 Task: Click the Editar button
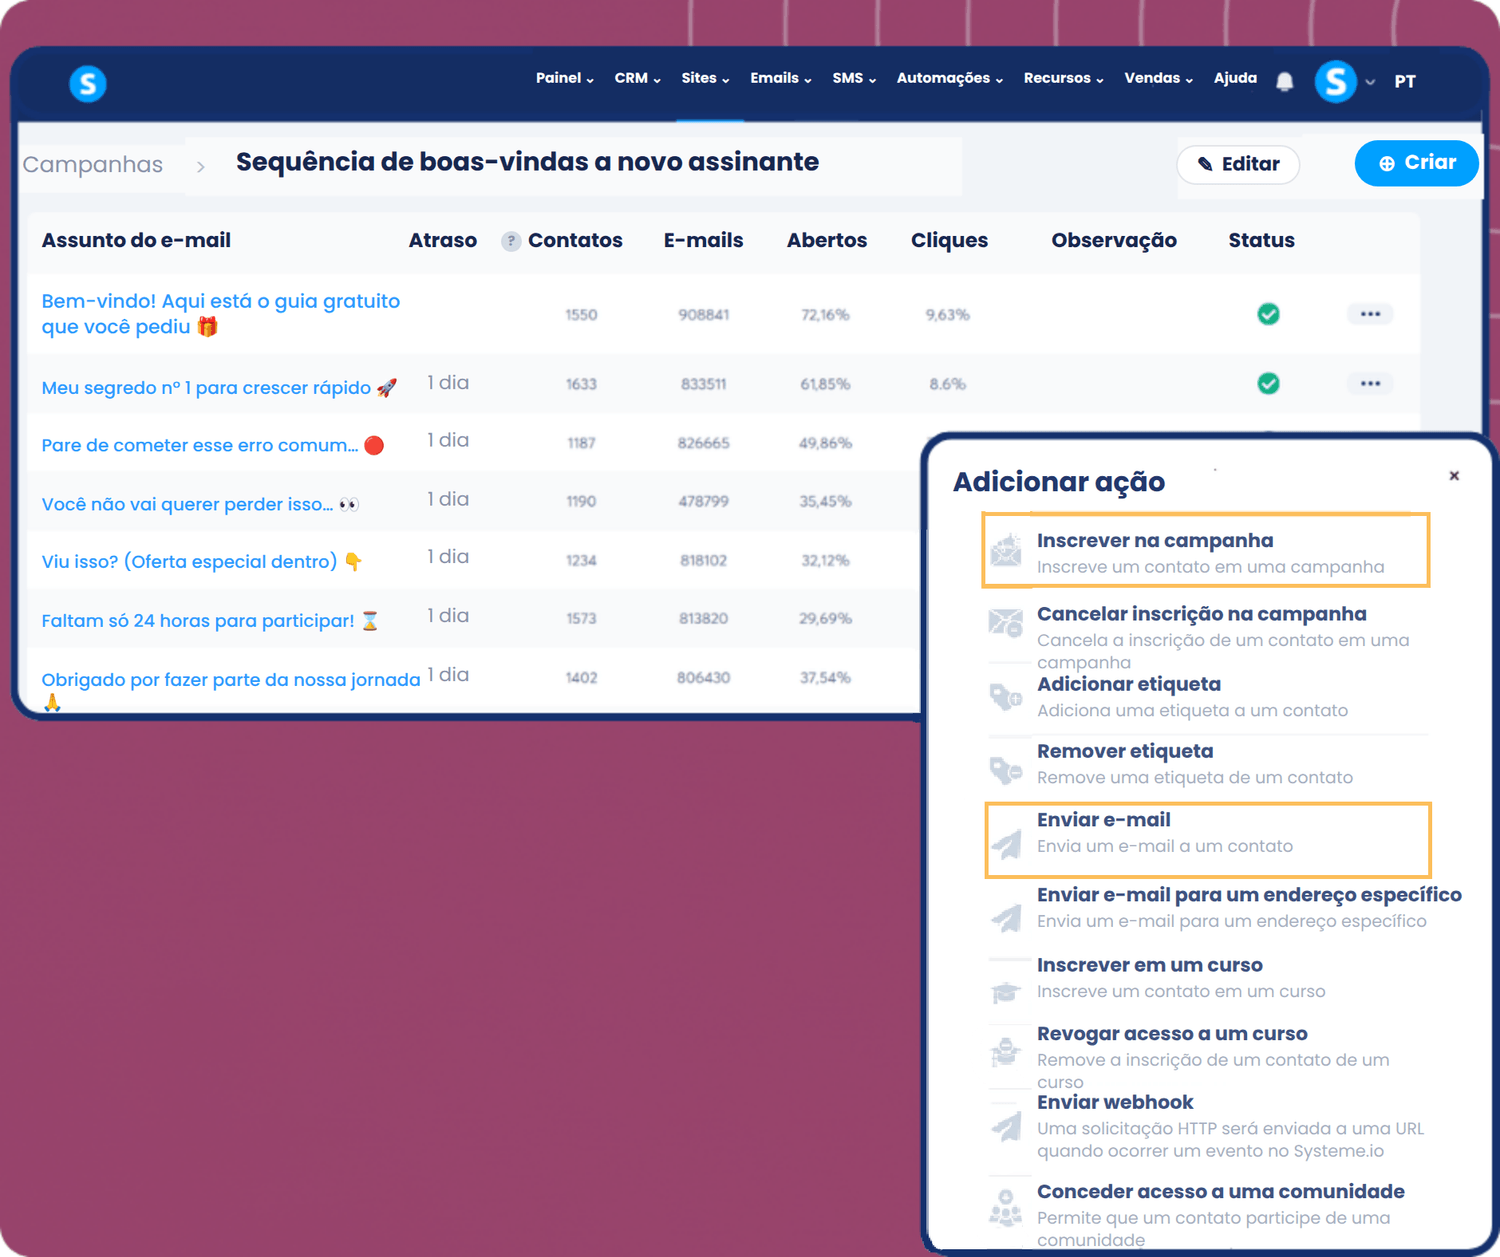pyautogui.click(x=1238, y=164)
